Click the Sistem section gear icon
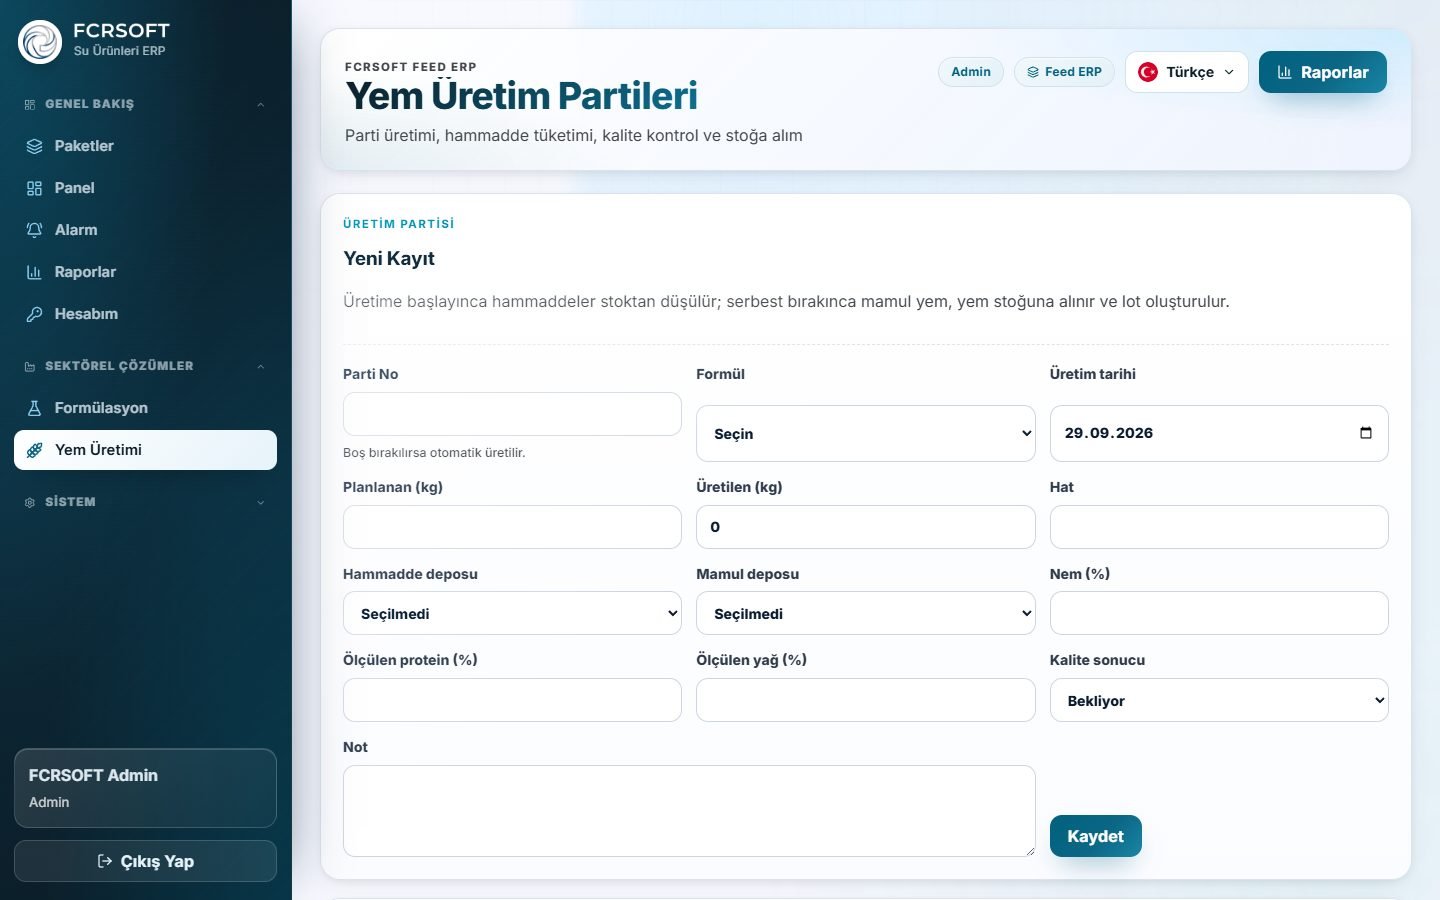1440x900 pixels. tap(30, 502)
